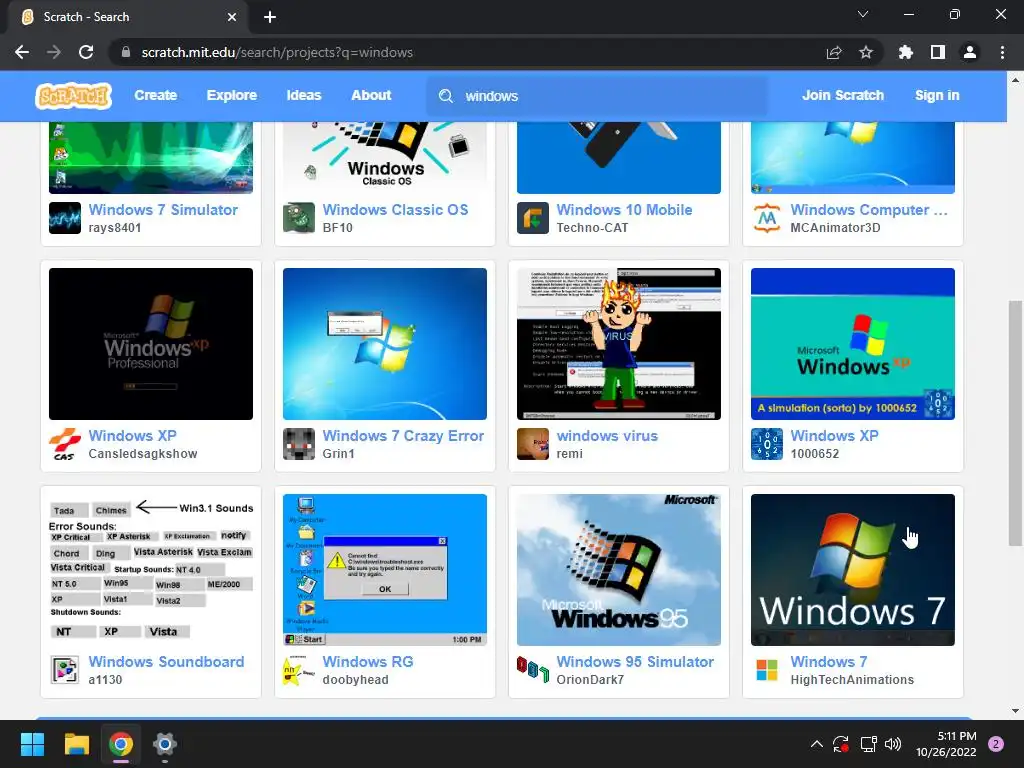Screen dimensions: 1024x768
Task: Open Cansledsagkshow's CAS avatar icon
Action: (65, 444)
